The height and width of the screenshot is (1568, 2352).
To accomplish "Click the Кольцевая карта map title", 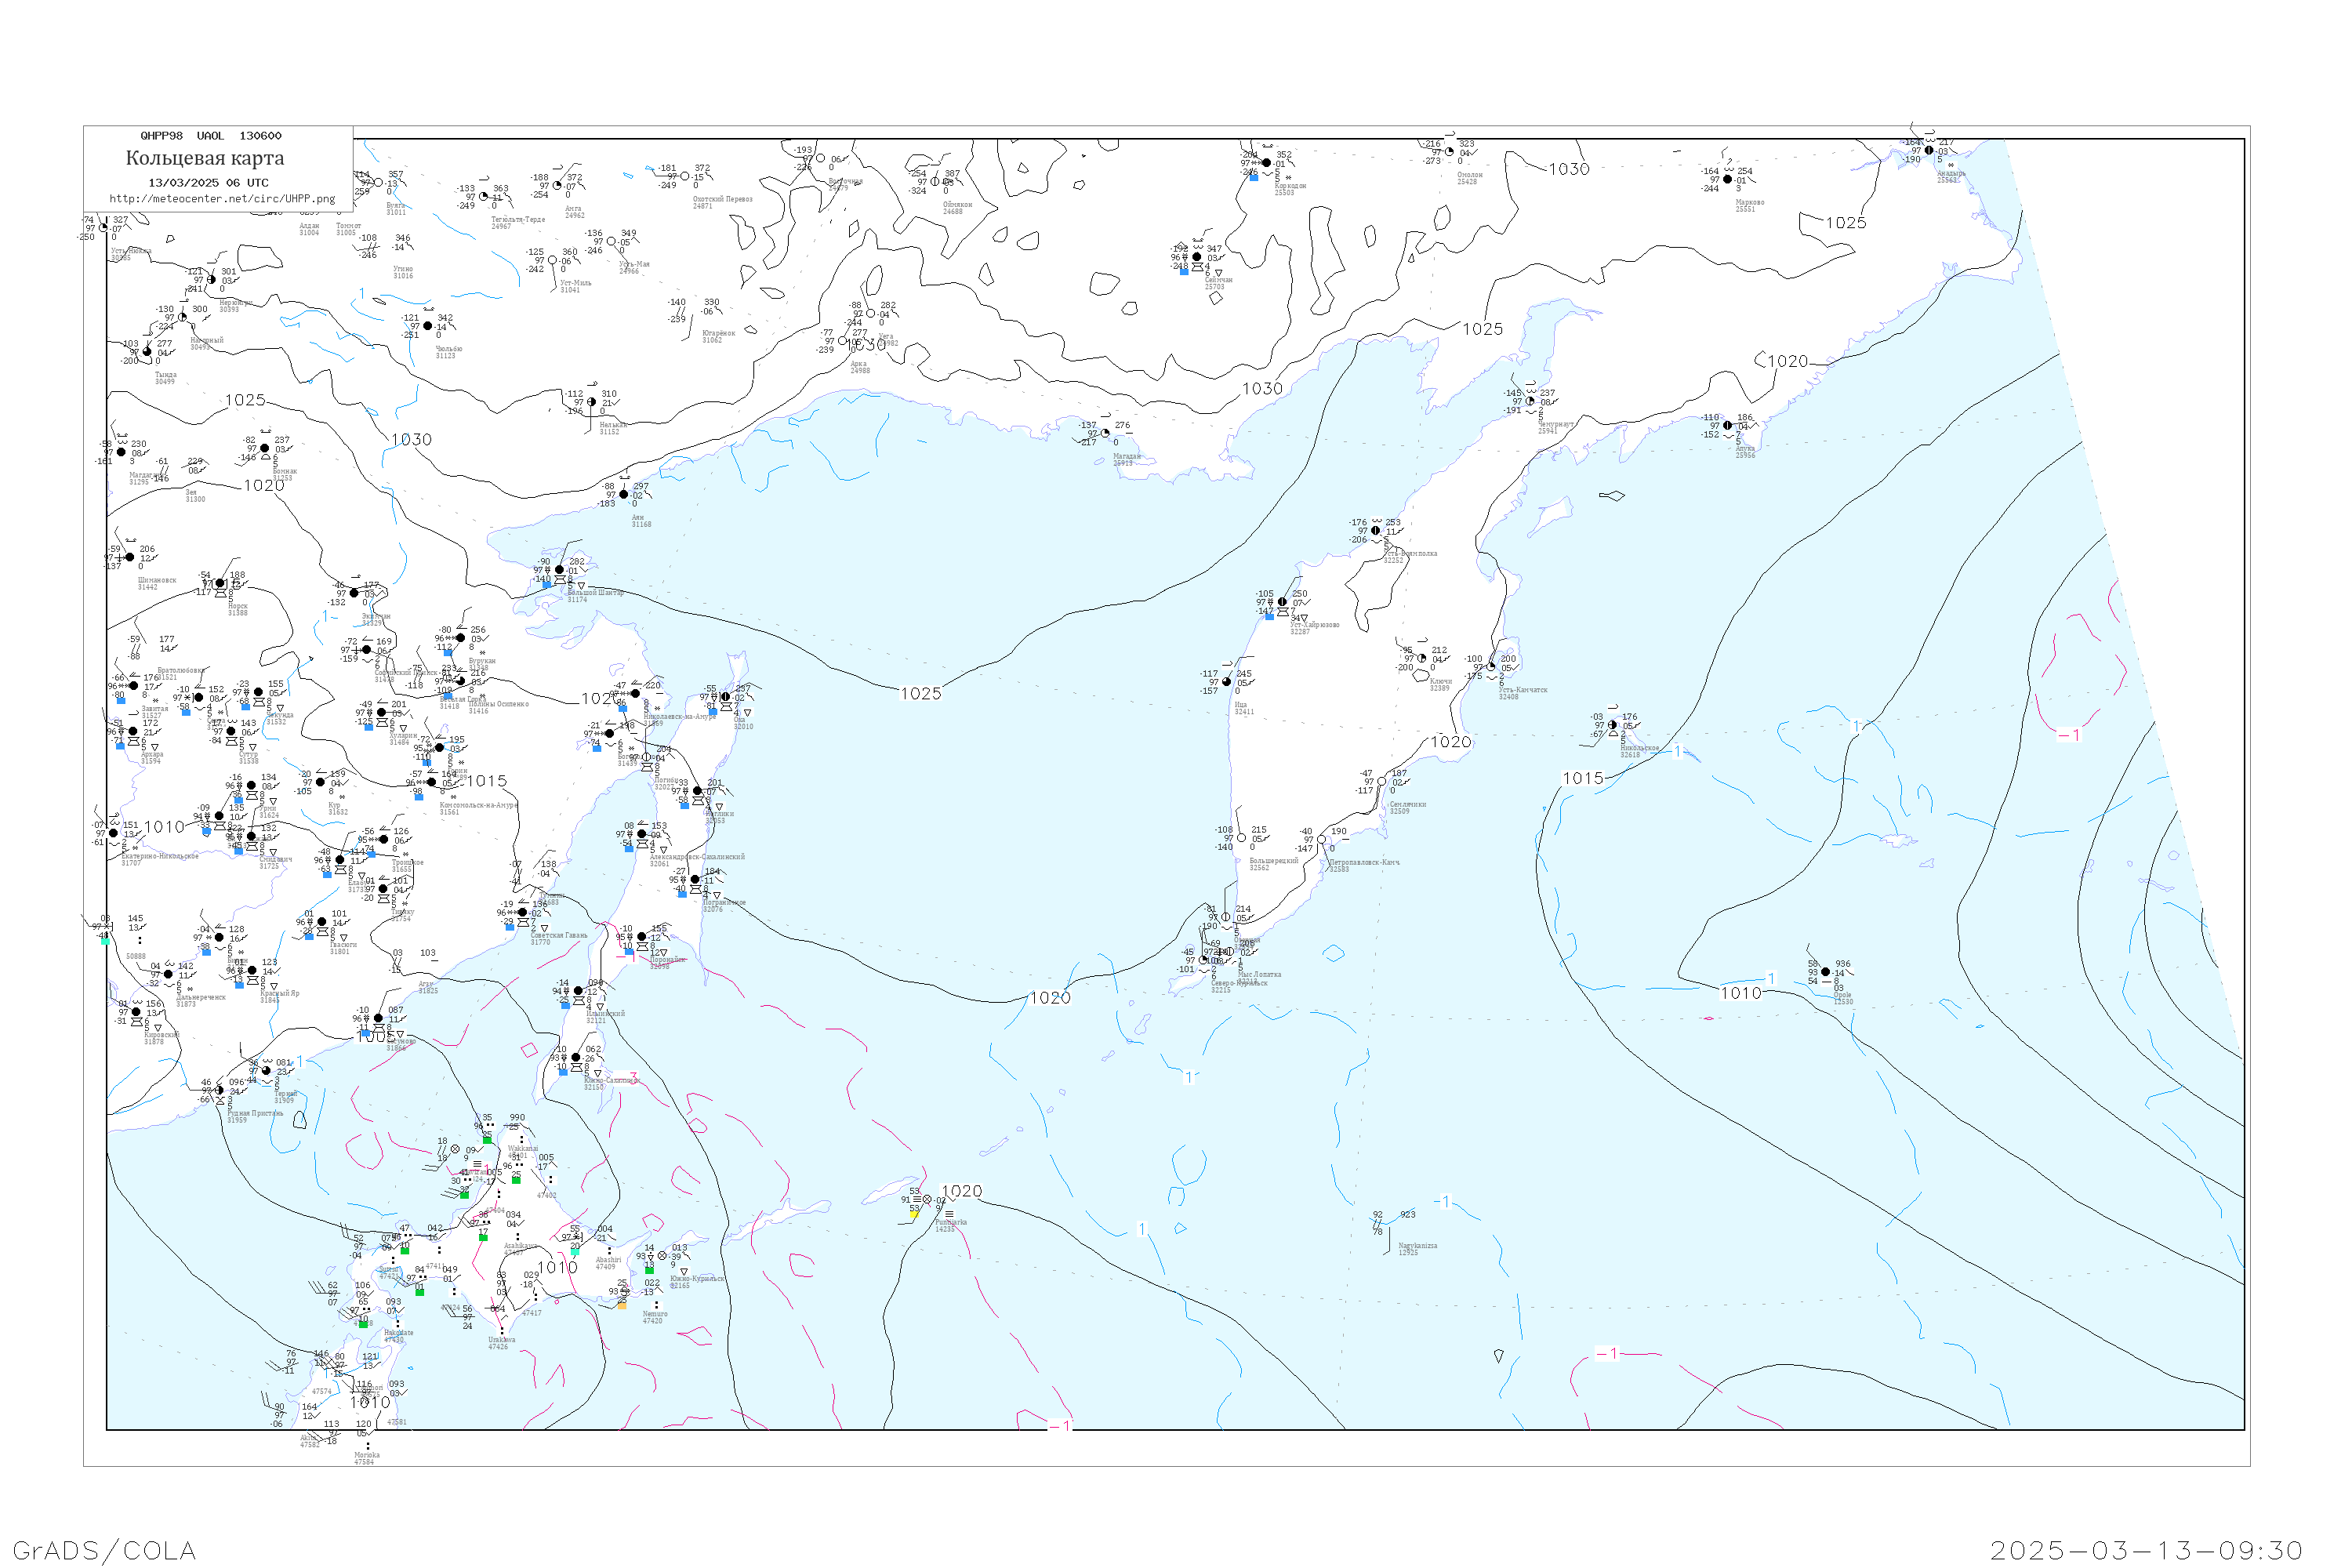I will tap(205, 158).
